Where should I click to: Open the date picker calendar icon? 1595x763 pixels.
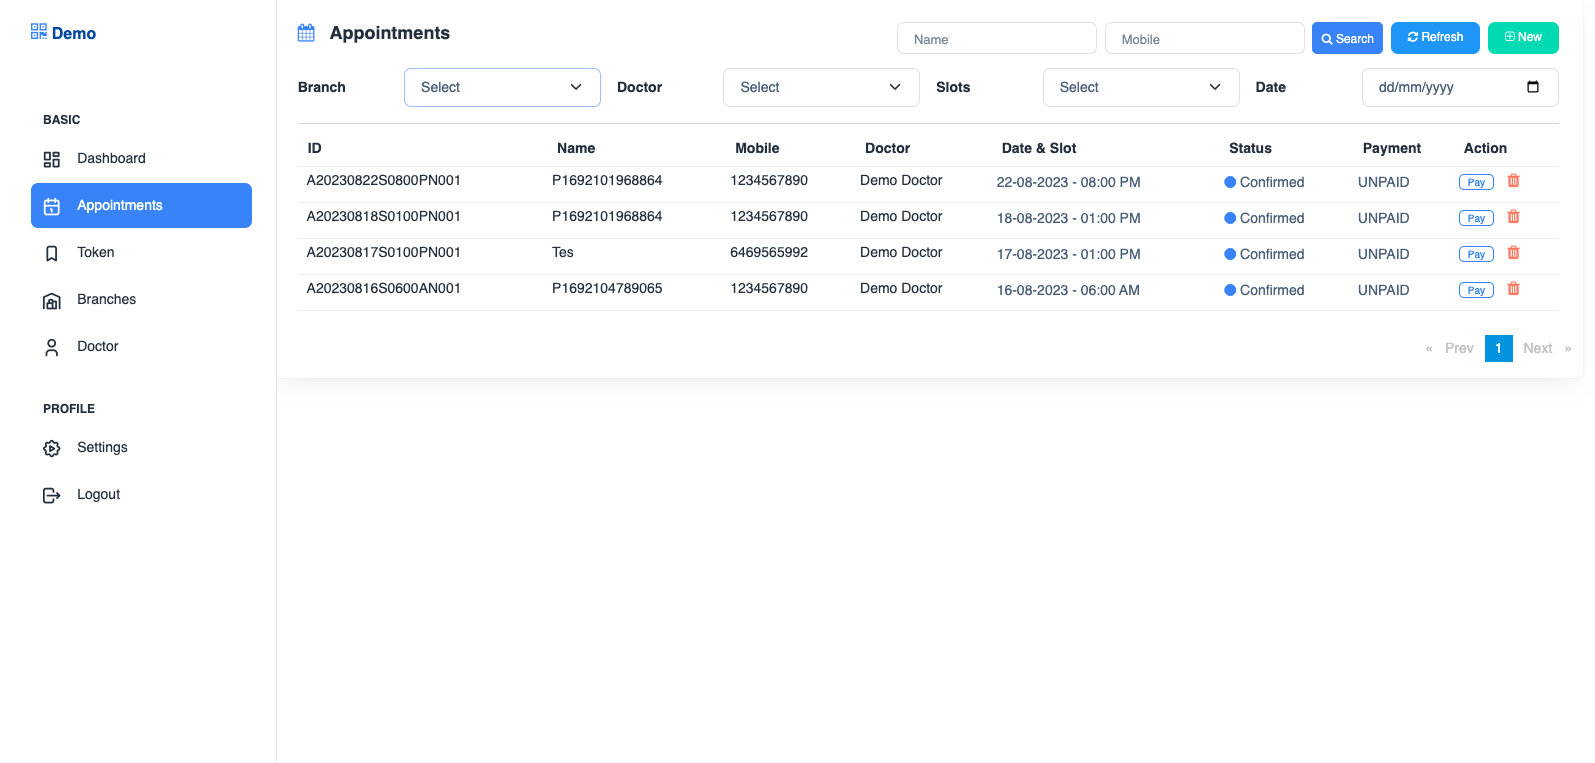[1533, 87]
